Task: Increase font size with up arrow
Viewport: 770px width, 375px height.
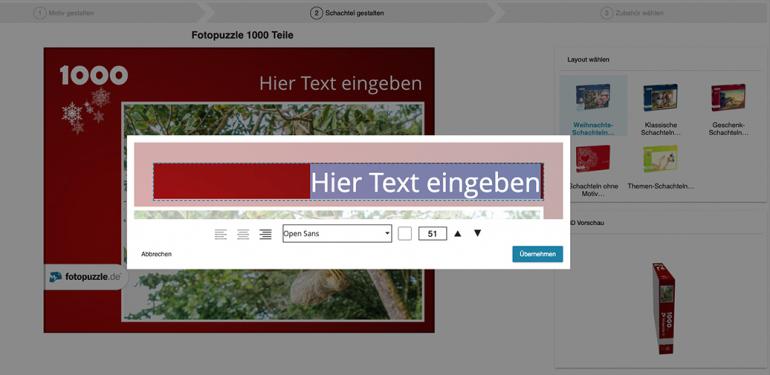Action: pos(458,234)
